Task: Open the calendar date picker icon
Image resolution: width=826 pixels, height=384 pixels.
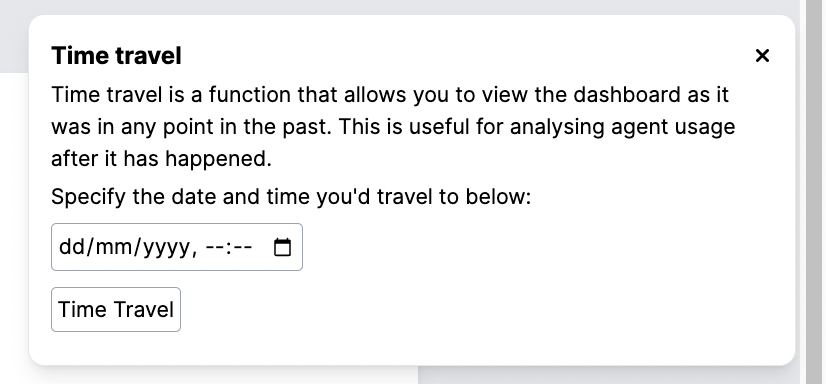Action: point(282,247)
